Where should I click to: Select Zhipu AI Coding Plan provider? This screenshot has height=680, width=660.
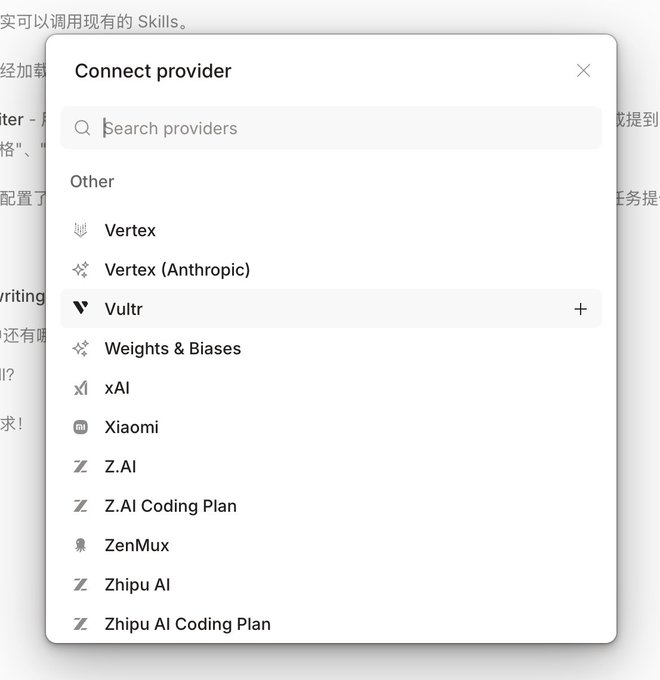pyautogui.click(x=187, y=624)
